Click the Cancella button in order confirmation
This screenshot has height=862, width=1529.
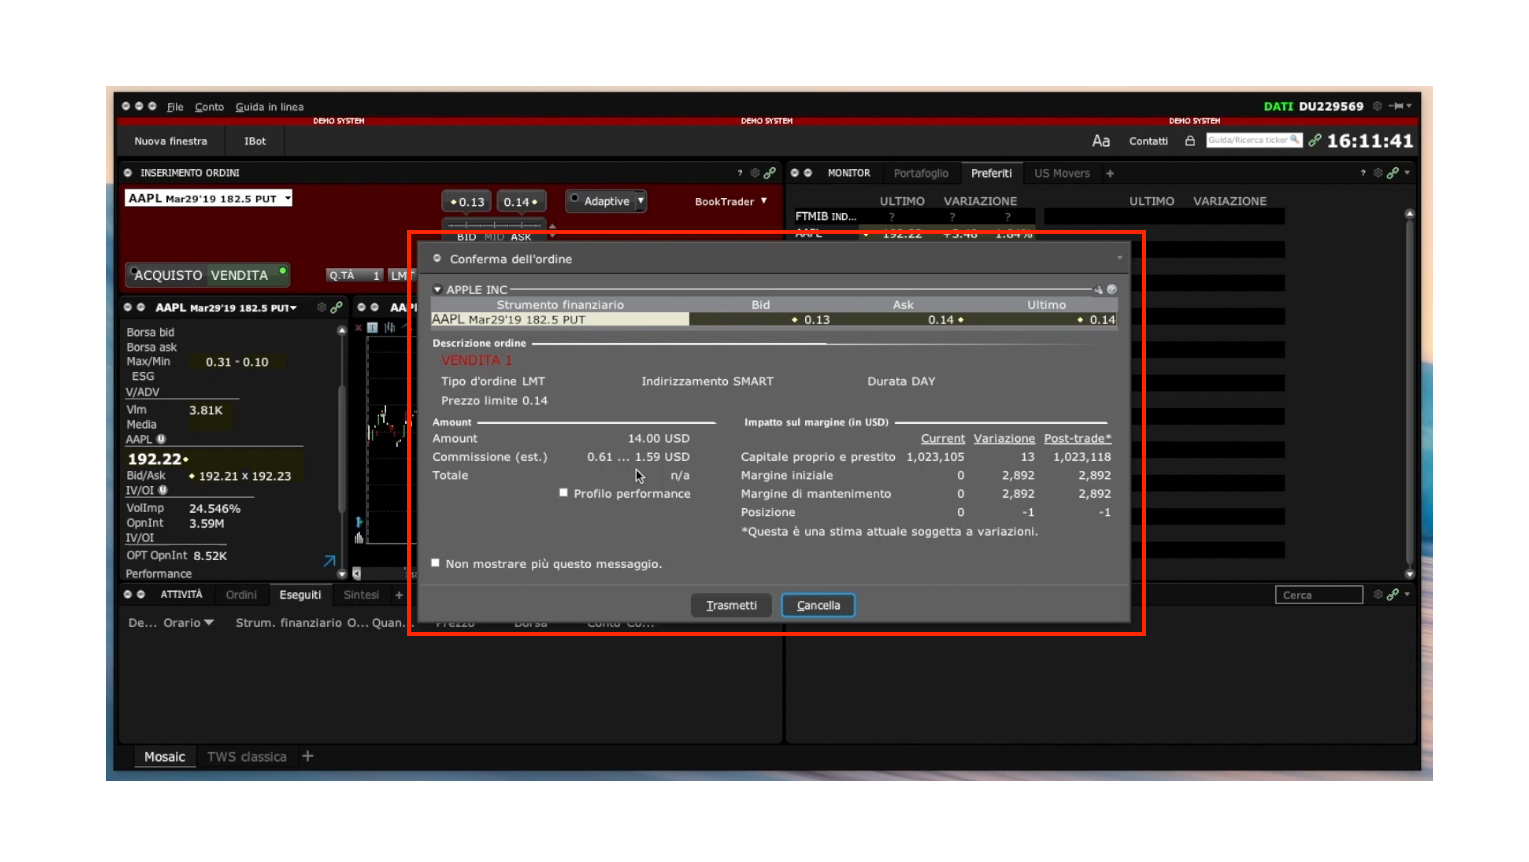pos(818,605)
